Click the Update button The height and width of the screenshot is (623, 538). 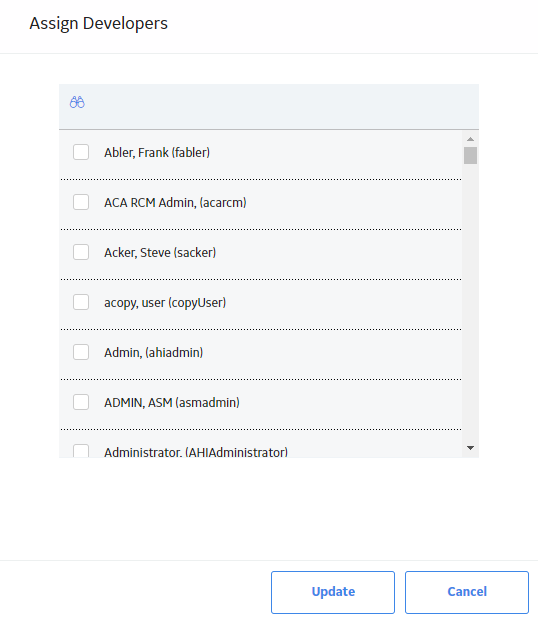pyautogui.click(x=333, y=592)
